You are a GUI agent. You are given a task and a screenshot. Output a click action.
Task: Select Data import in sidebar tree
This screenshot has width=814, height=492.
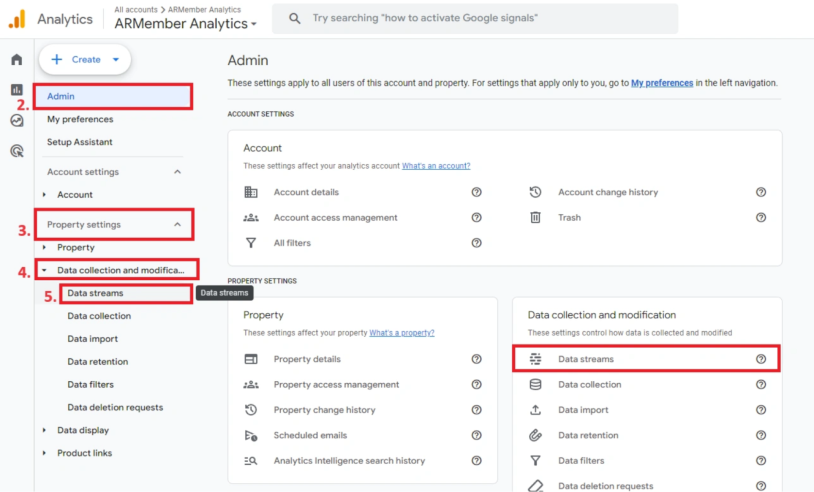pyautogui.click(x=92, y=339)
